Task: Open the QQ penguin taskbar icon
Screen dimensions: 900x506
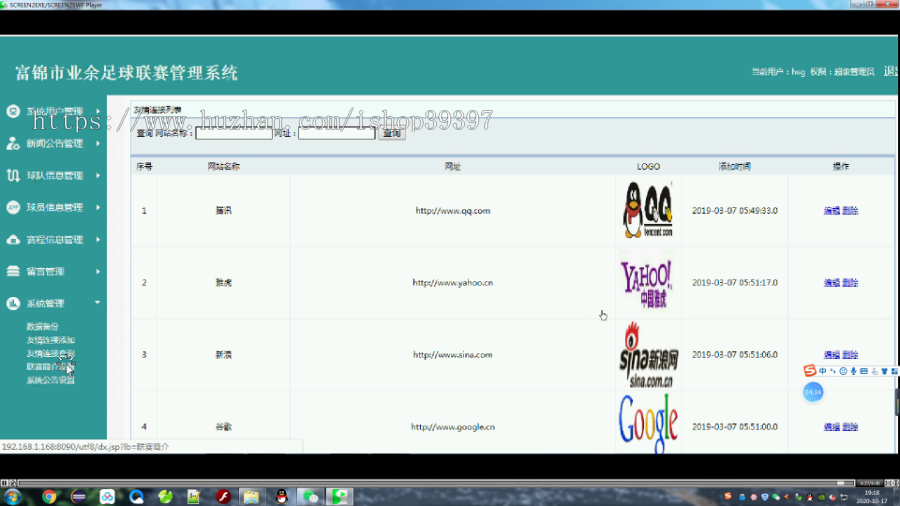Action: click(x=281, y=496)
